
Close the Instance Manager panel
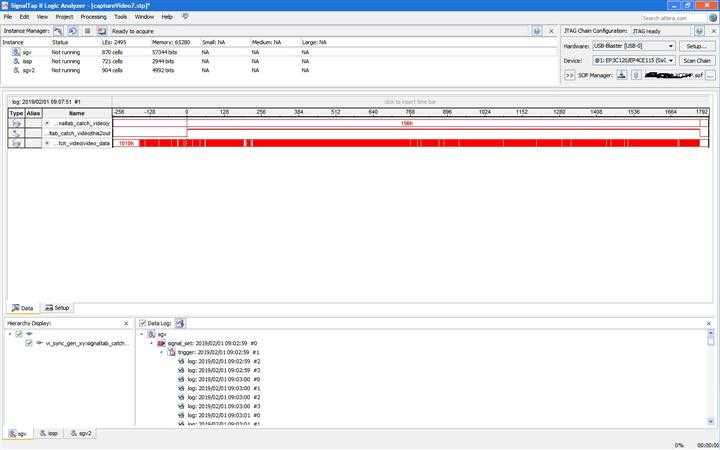[551, 31]
